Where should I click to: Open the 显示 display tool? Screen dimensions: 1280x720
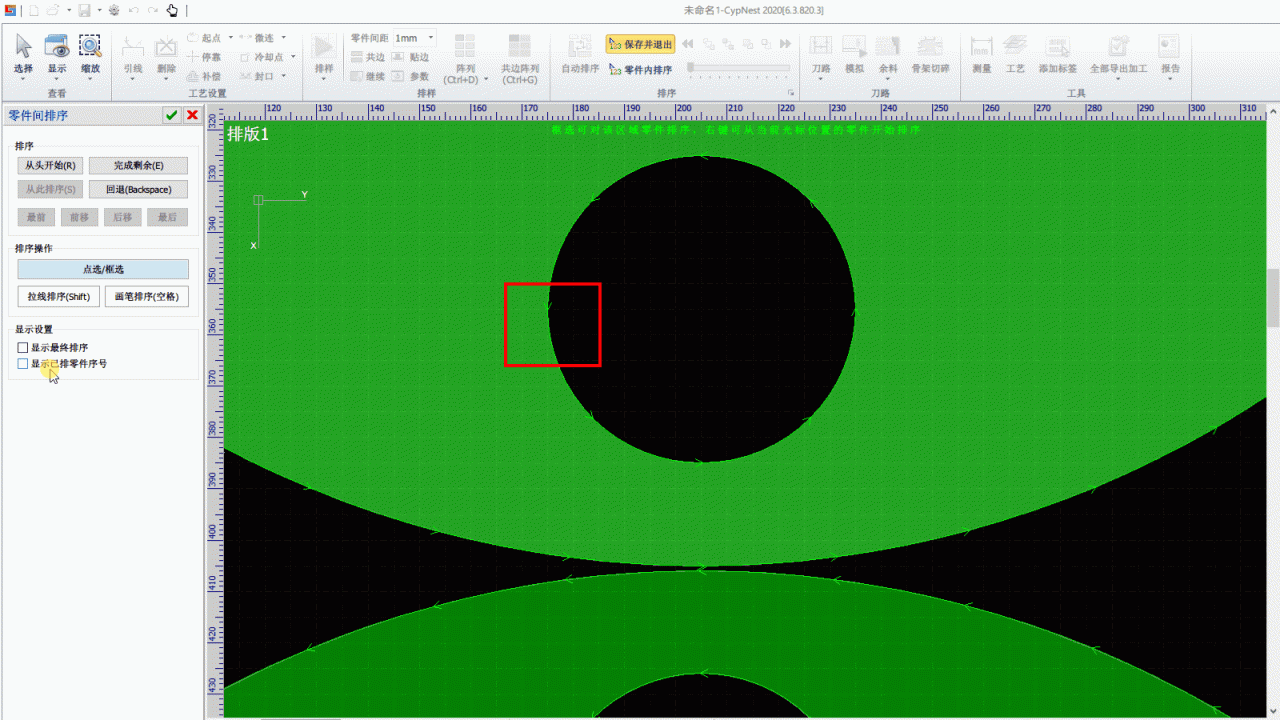57,55
